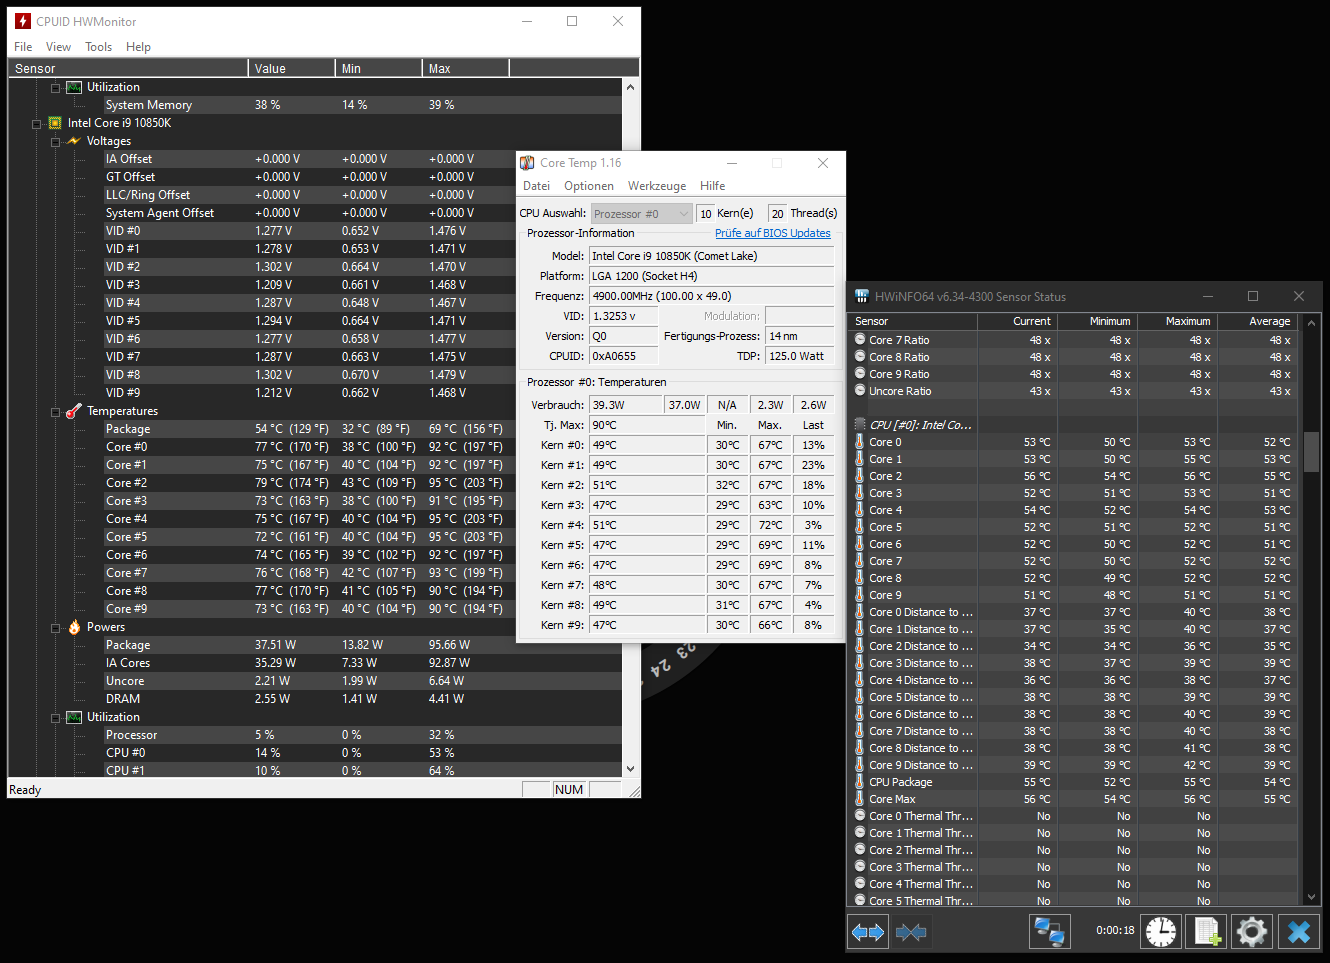Click Core Max thermometer icon in HWiNFO
Screen dimensions: 1330x963
[860, 799]
